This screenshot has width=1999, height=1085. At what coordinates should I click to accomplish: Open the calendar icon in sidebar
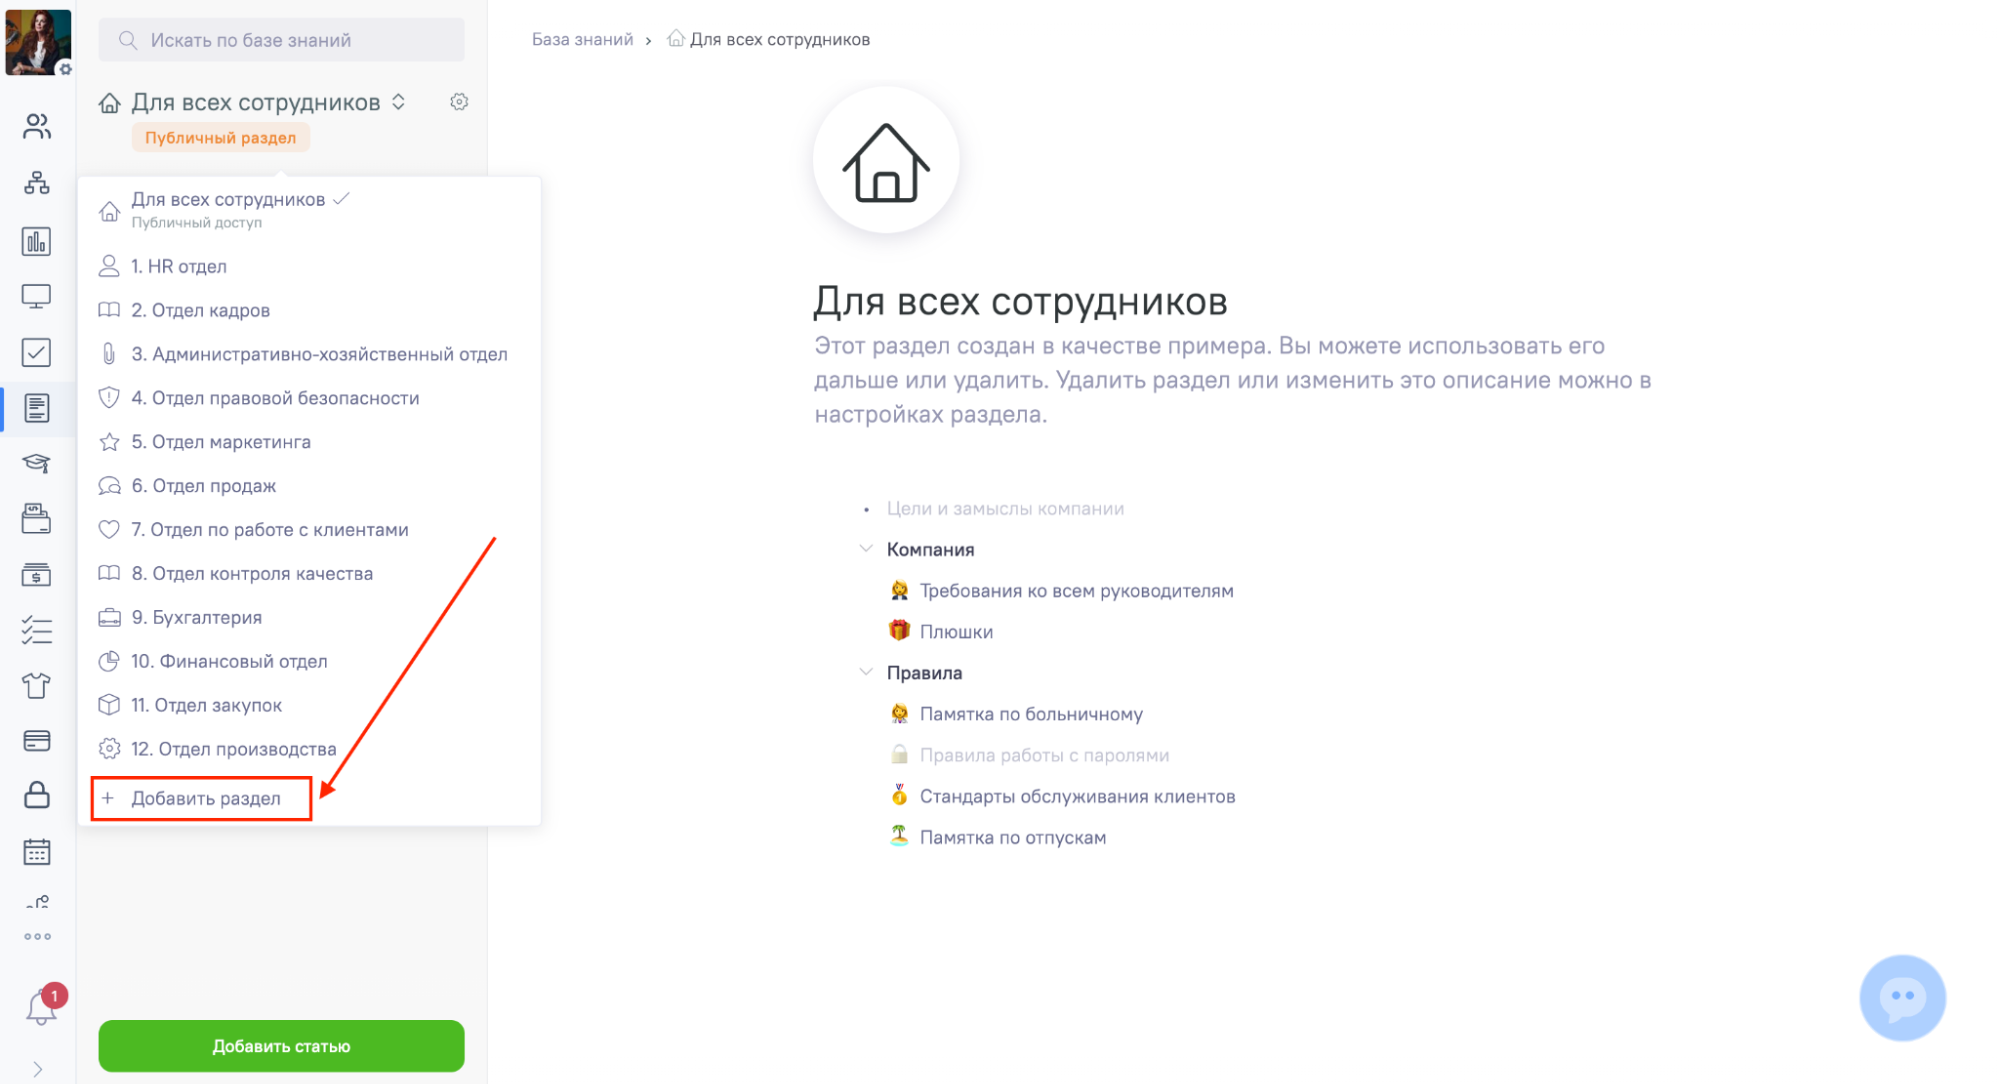coord(37,852)
